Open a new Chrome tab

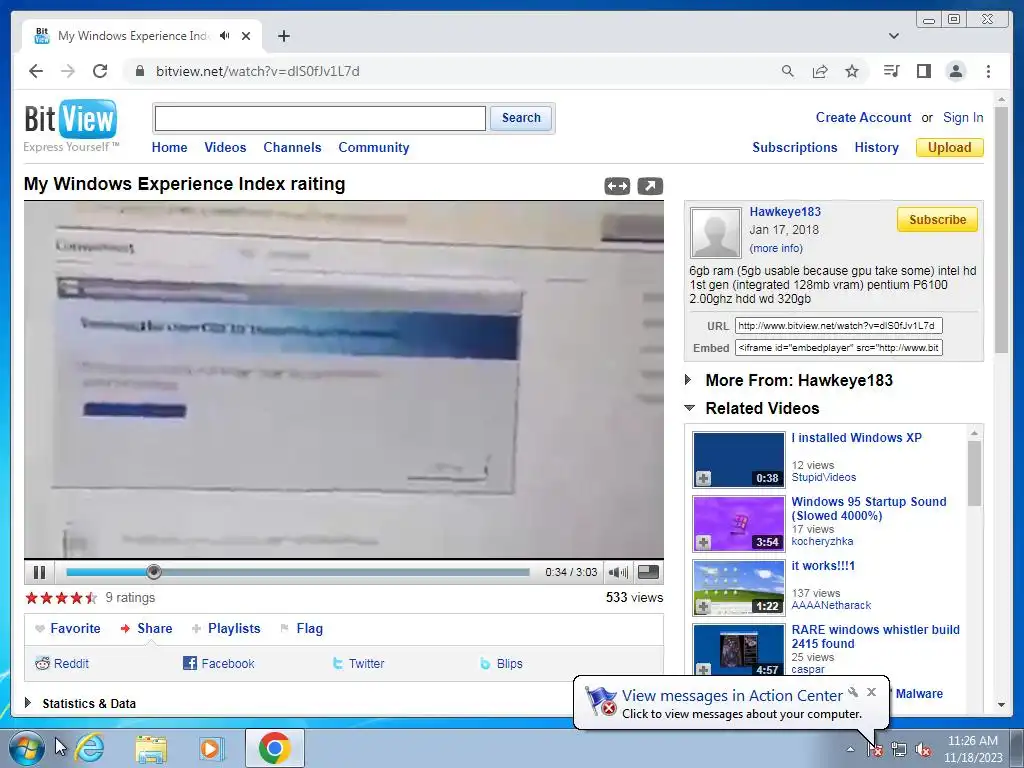[x=283, y=36]
